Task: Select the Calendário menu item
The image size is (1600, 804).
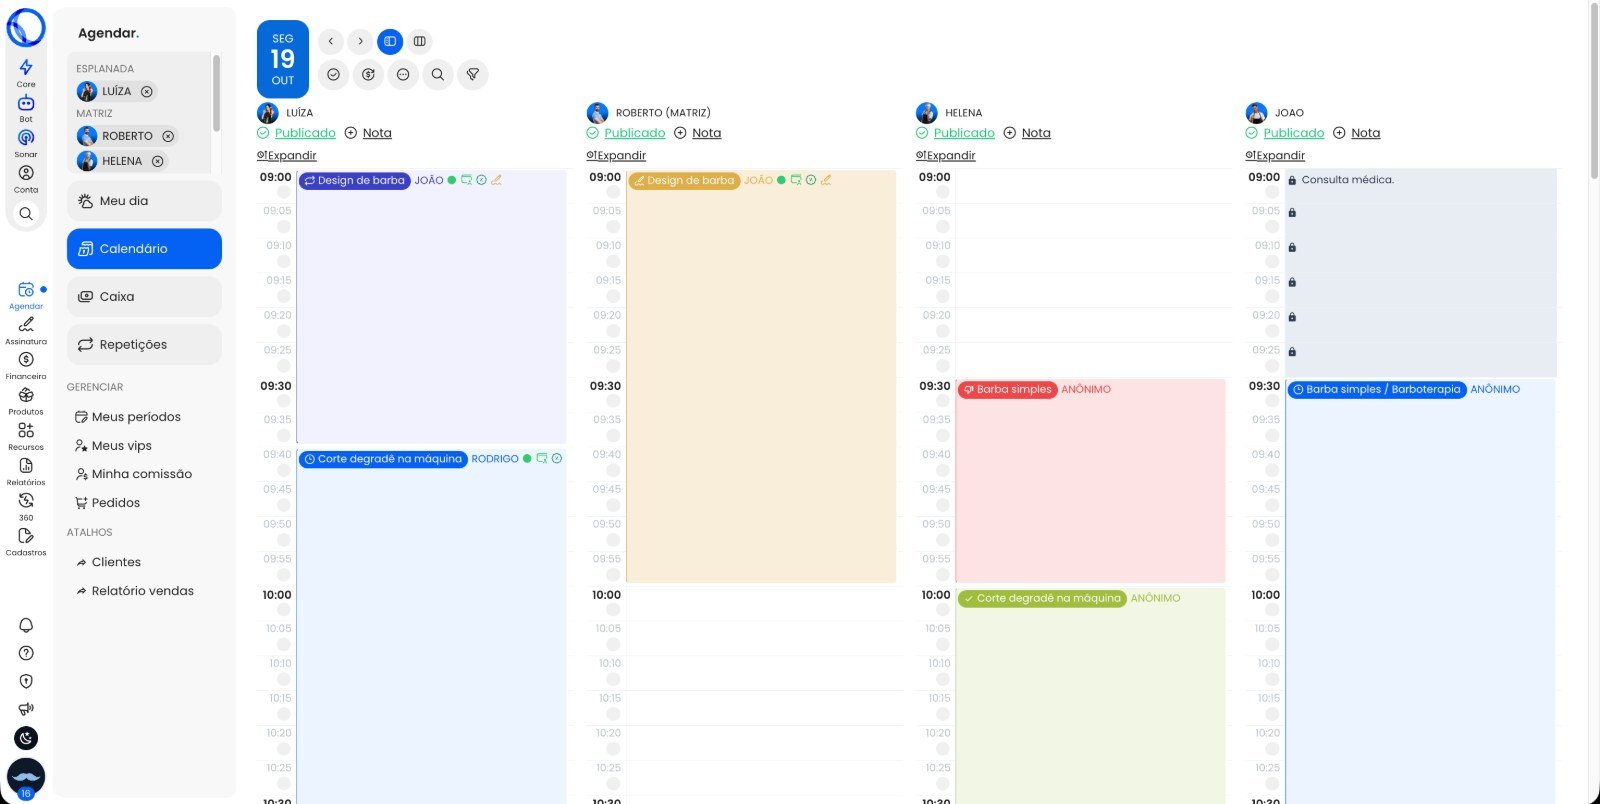Action: click(144, 249)
